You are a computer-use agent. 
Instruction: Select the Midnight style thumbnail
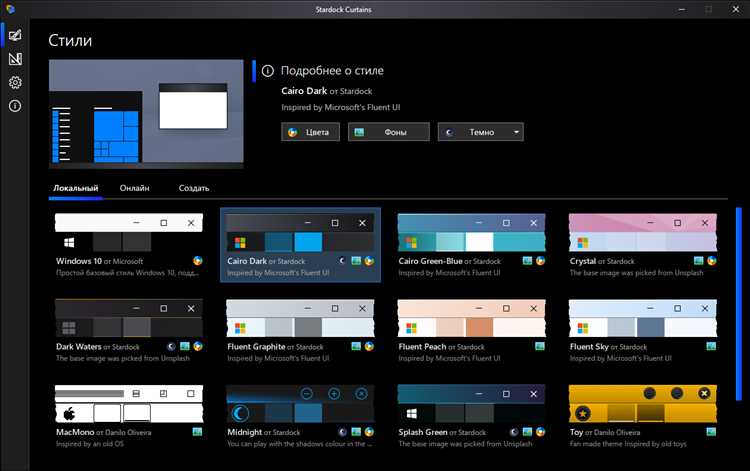click(x=300, y=404)
